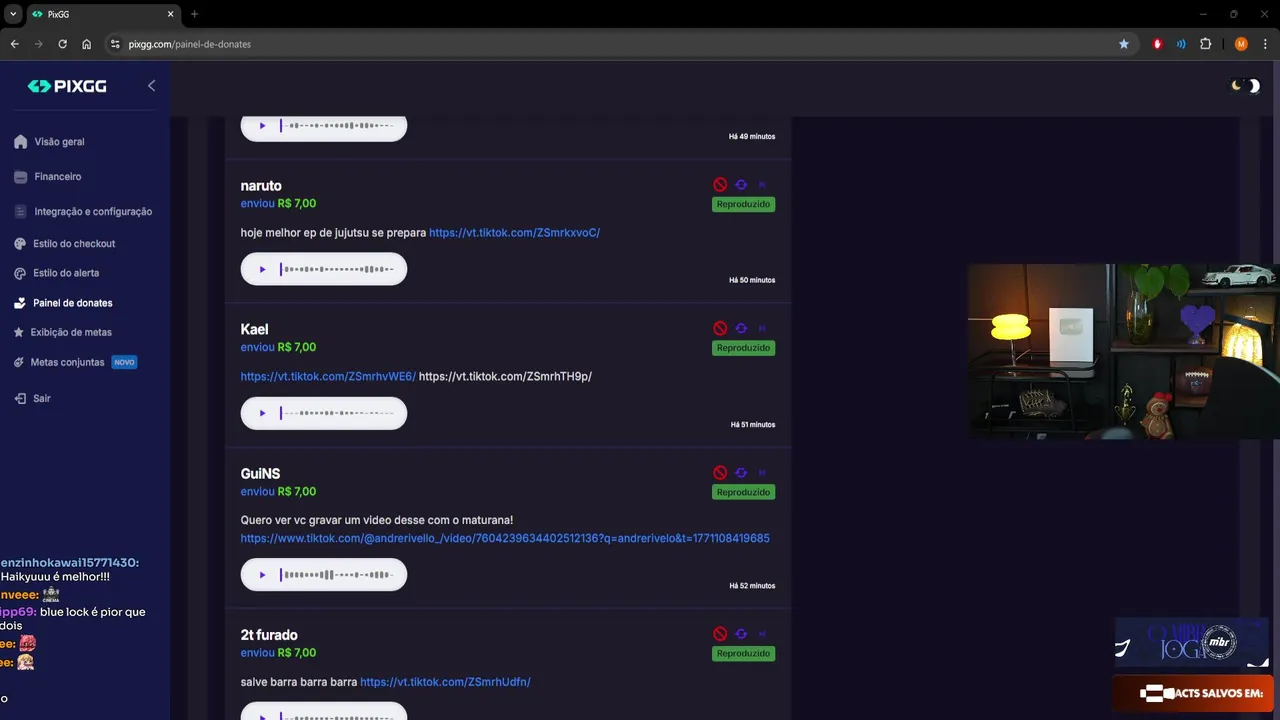This screenshot has height=720, width=1280.
Task: Reload the page in the browser
Action: [x=62, y=44]
